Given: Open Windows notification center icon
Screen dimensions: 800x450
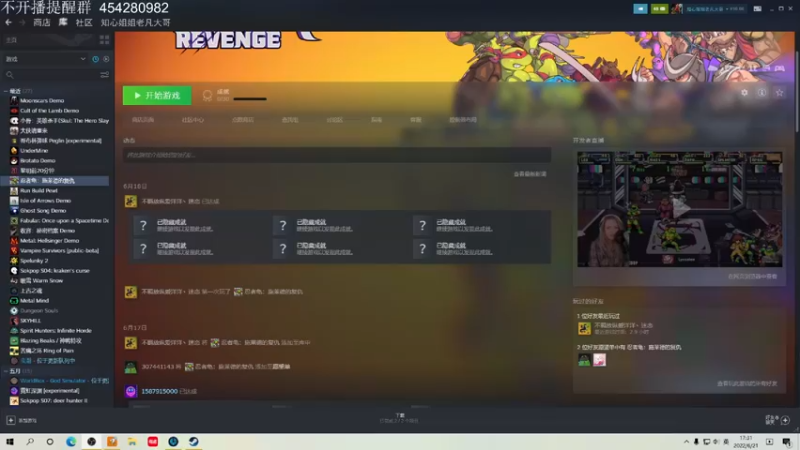Looking at the screenshot, I should (x=786, y=442).
